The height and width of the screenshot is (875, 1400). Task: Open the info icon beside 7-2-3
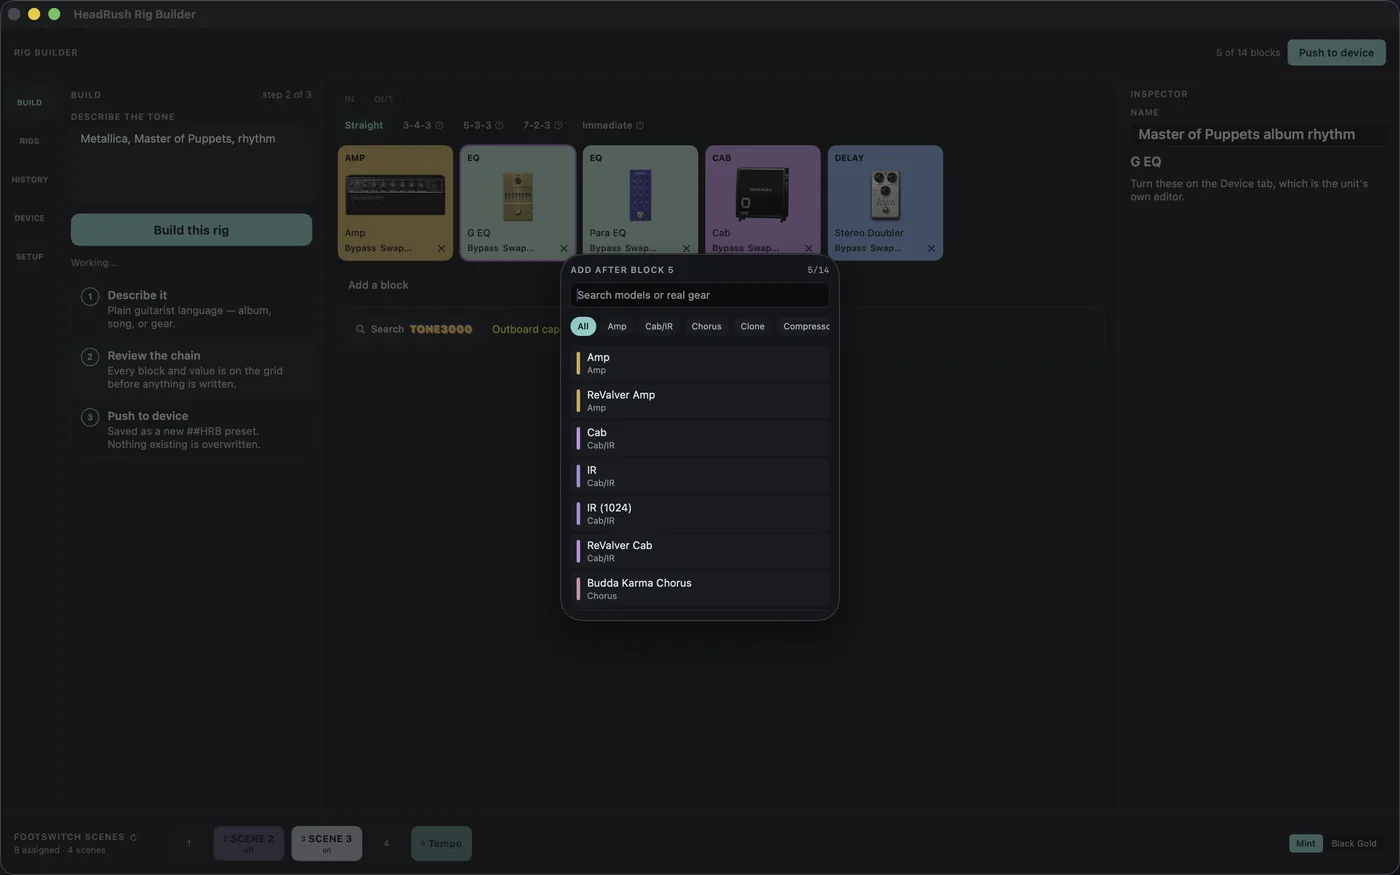tap(558, 125)
